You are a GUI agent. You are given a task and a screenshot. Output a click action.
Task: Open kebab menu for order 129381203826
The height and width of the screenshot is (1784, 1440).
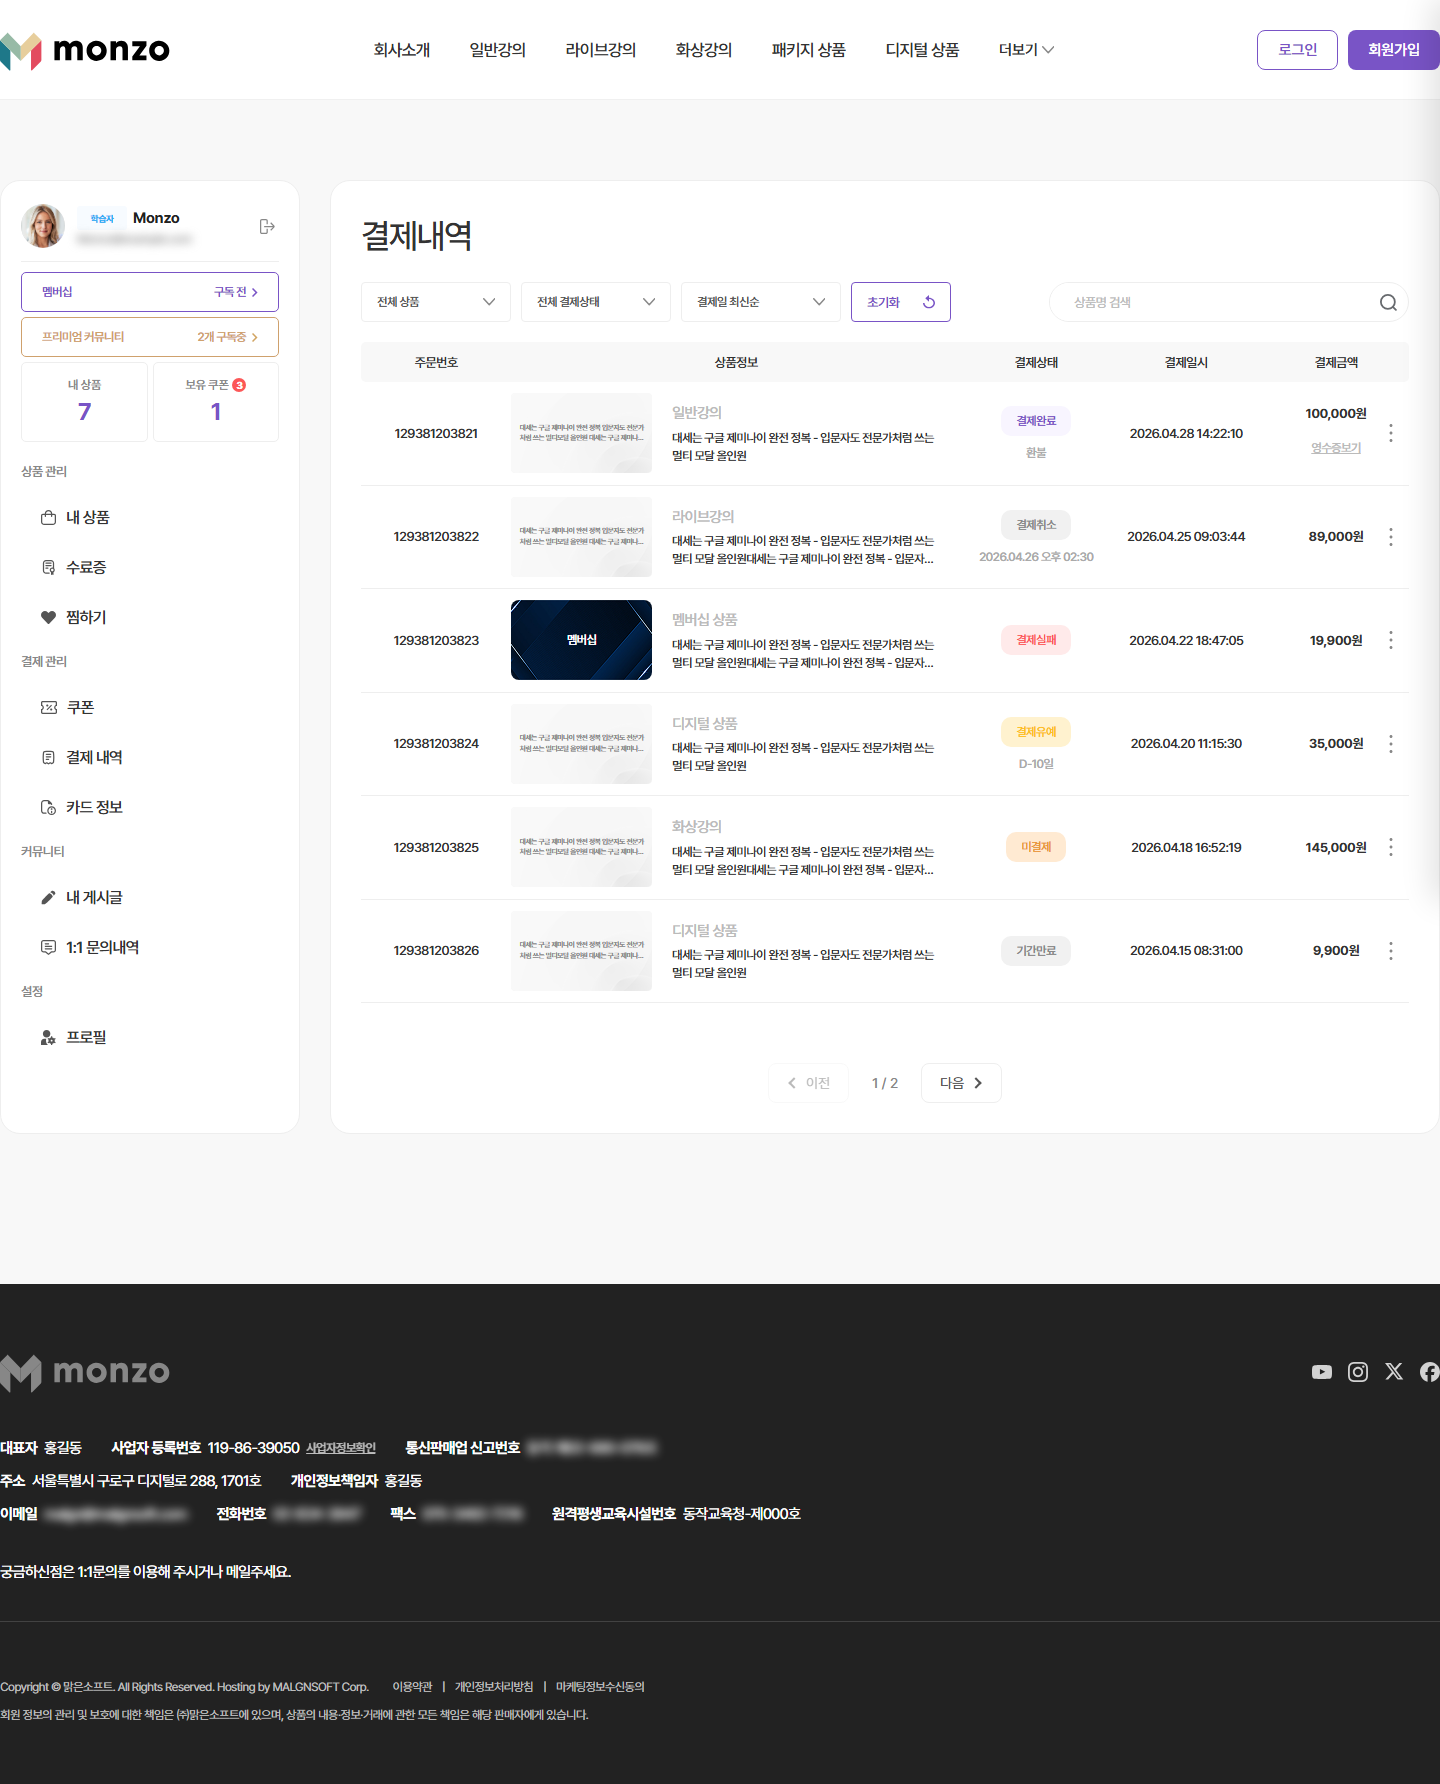(x=1390, y=951)
